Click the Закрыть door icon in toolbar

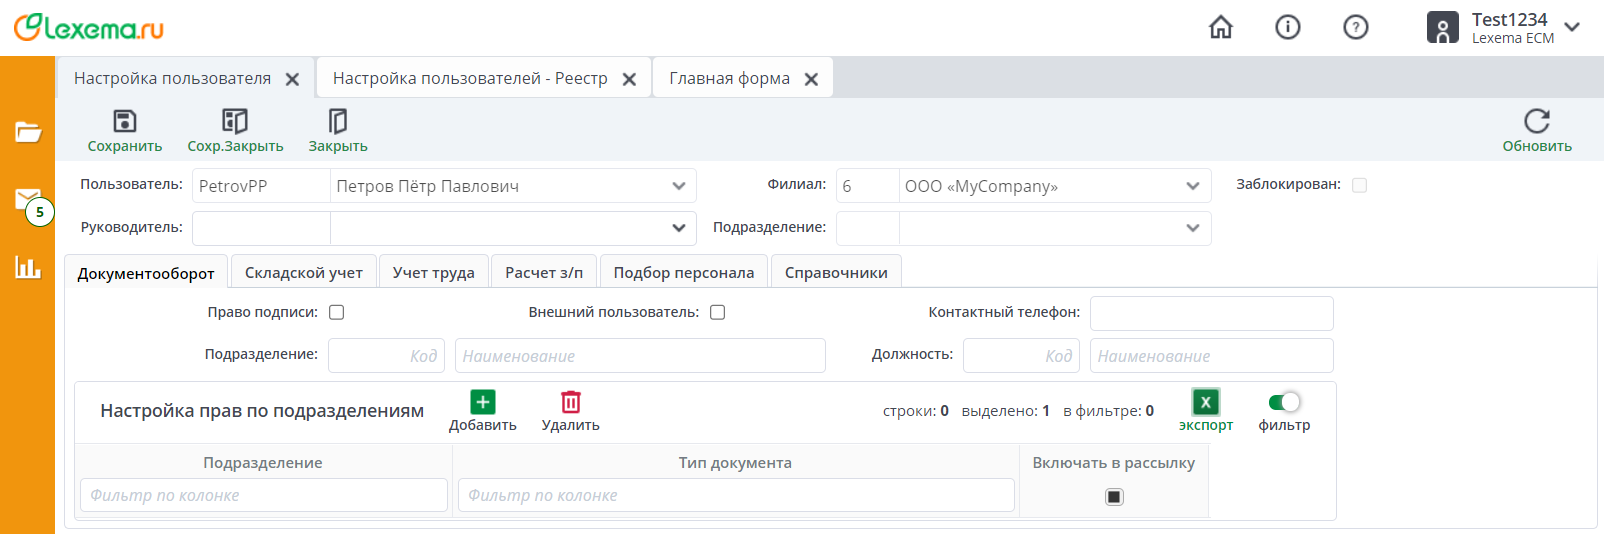tap(338, 122)
